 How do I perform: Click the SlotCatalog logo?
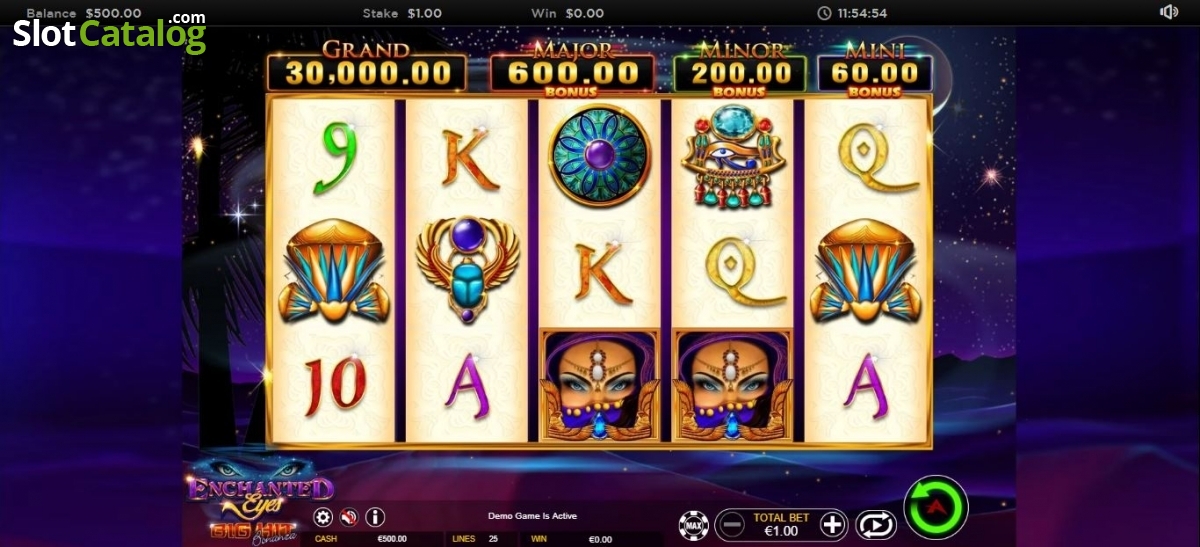point(109,32)
